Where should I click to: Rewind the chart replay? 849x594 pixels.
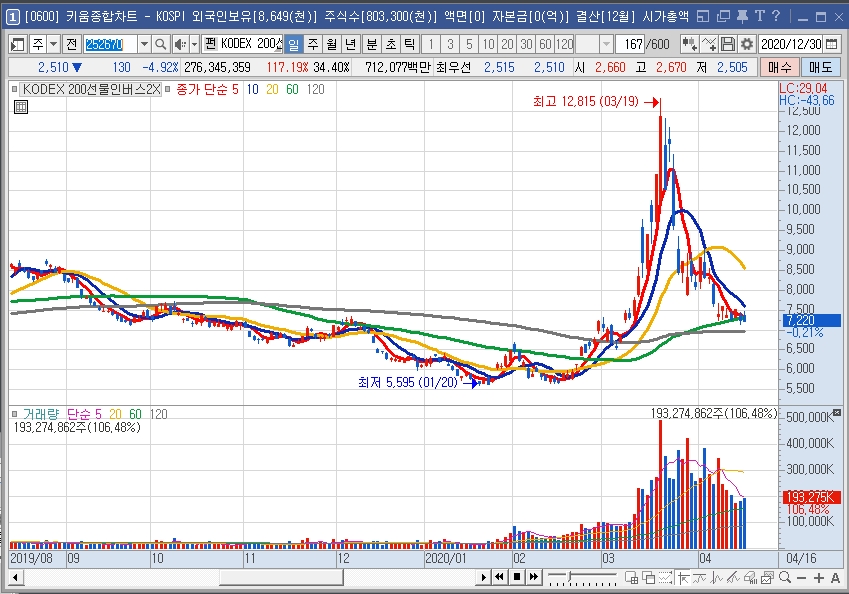click(x=499, y=577)
